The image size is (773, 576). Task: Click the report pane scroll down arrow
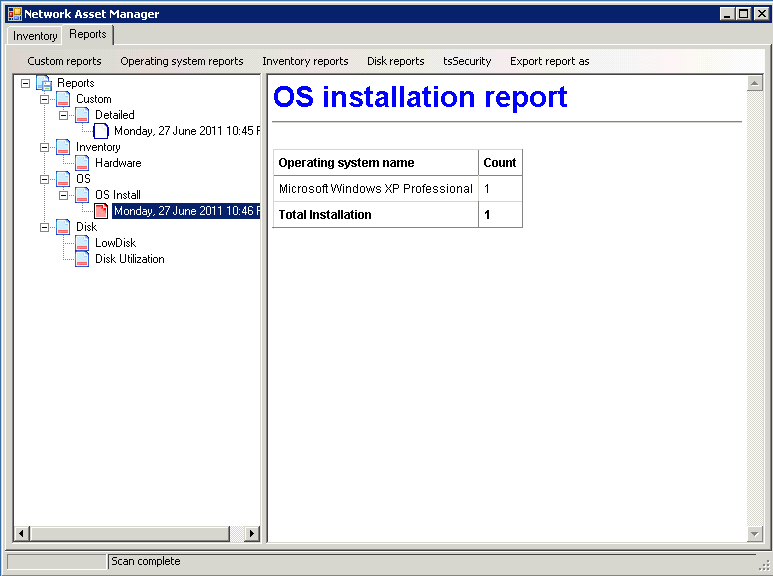[755, 534]
